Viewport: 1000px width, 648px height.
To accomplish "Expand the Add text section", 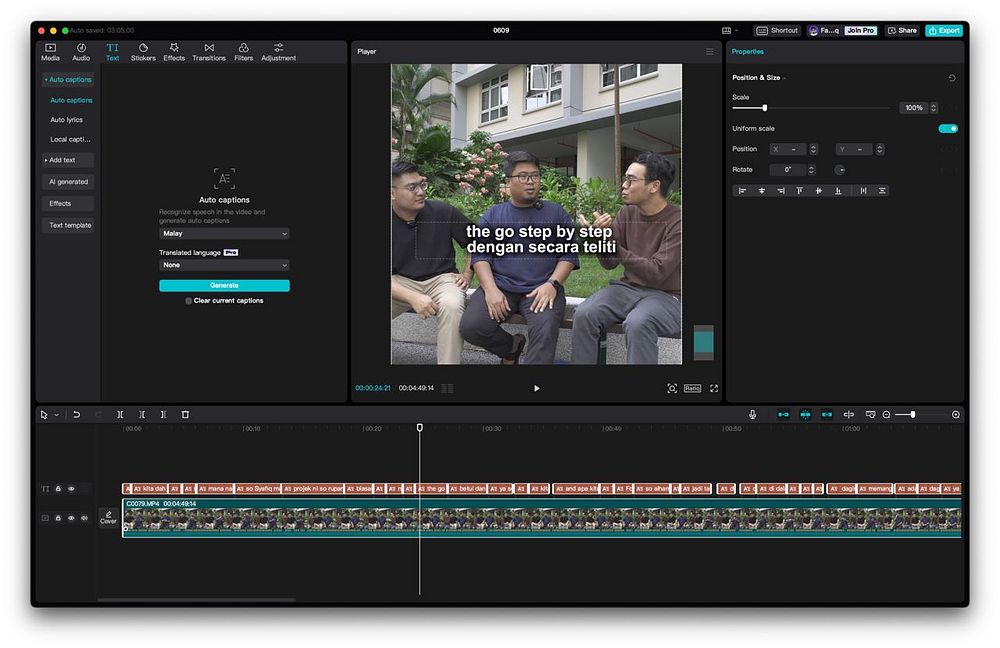I will 62,160.
